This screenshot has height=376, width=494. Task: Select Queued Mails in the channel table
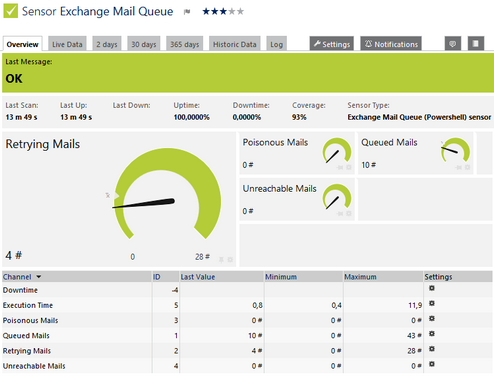[26, 335]
